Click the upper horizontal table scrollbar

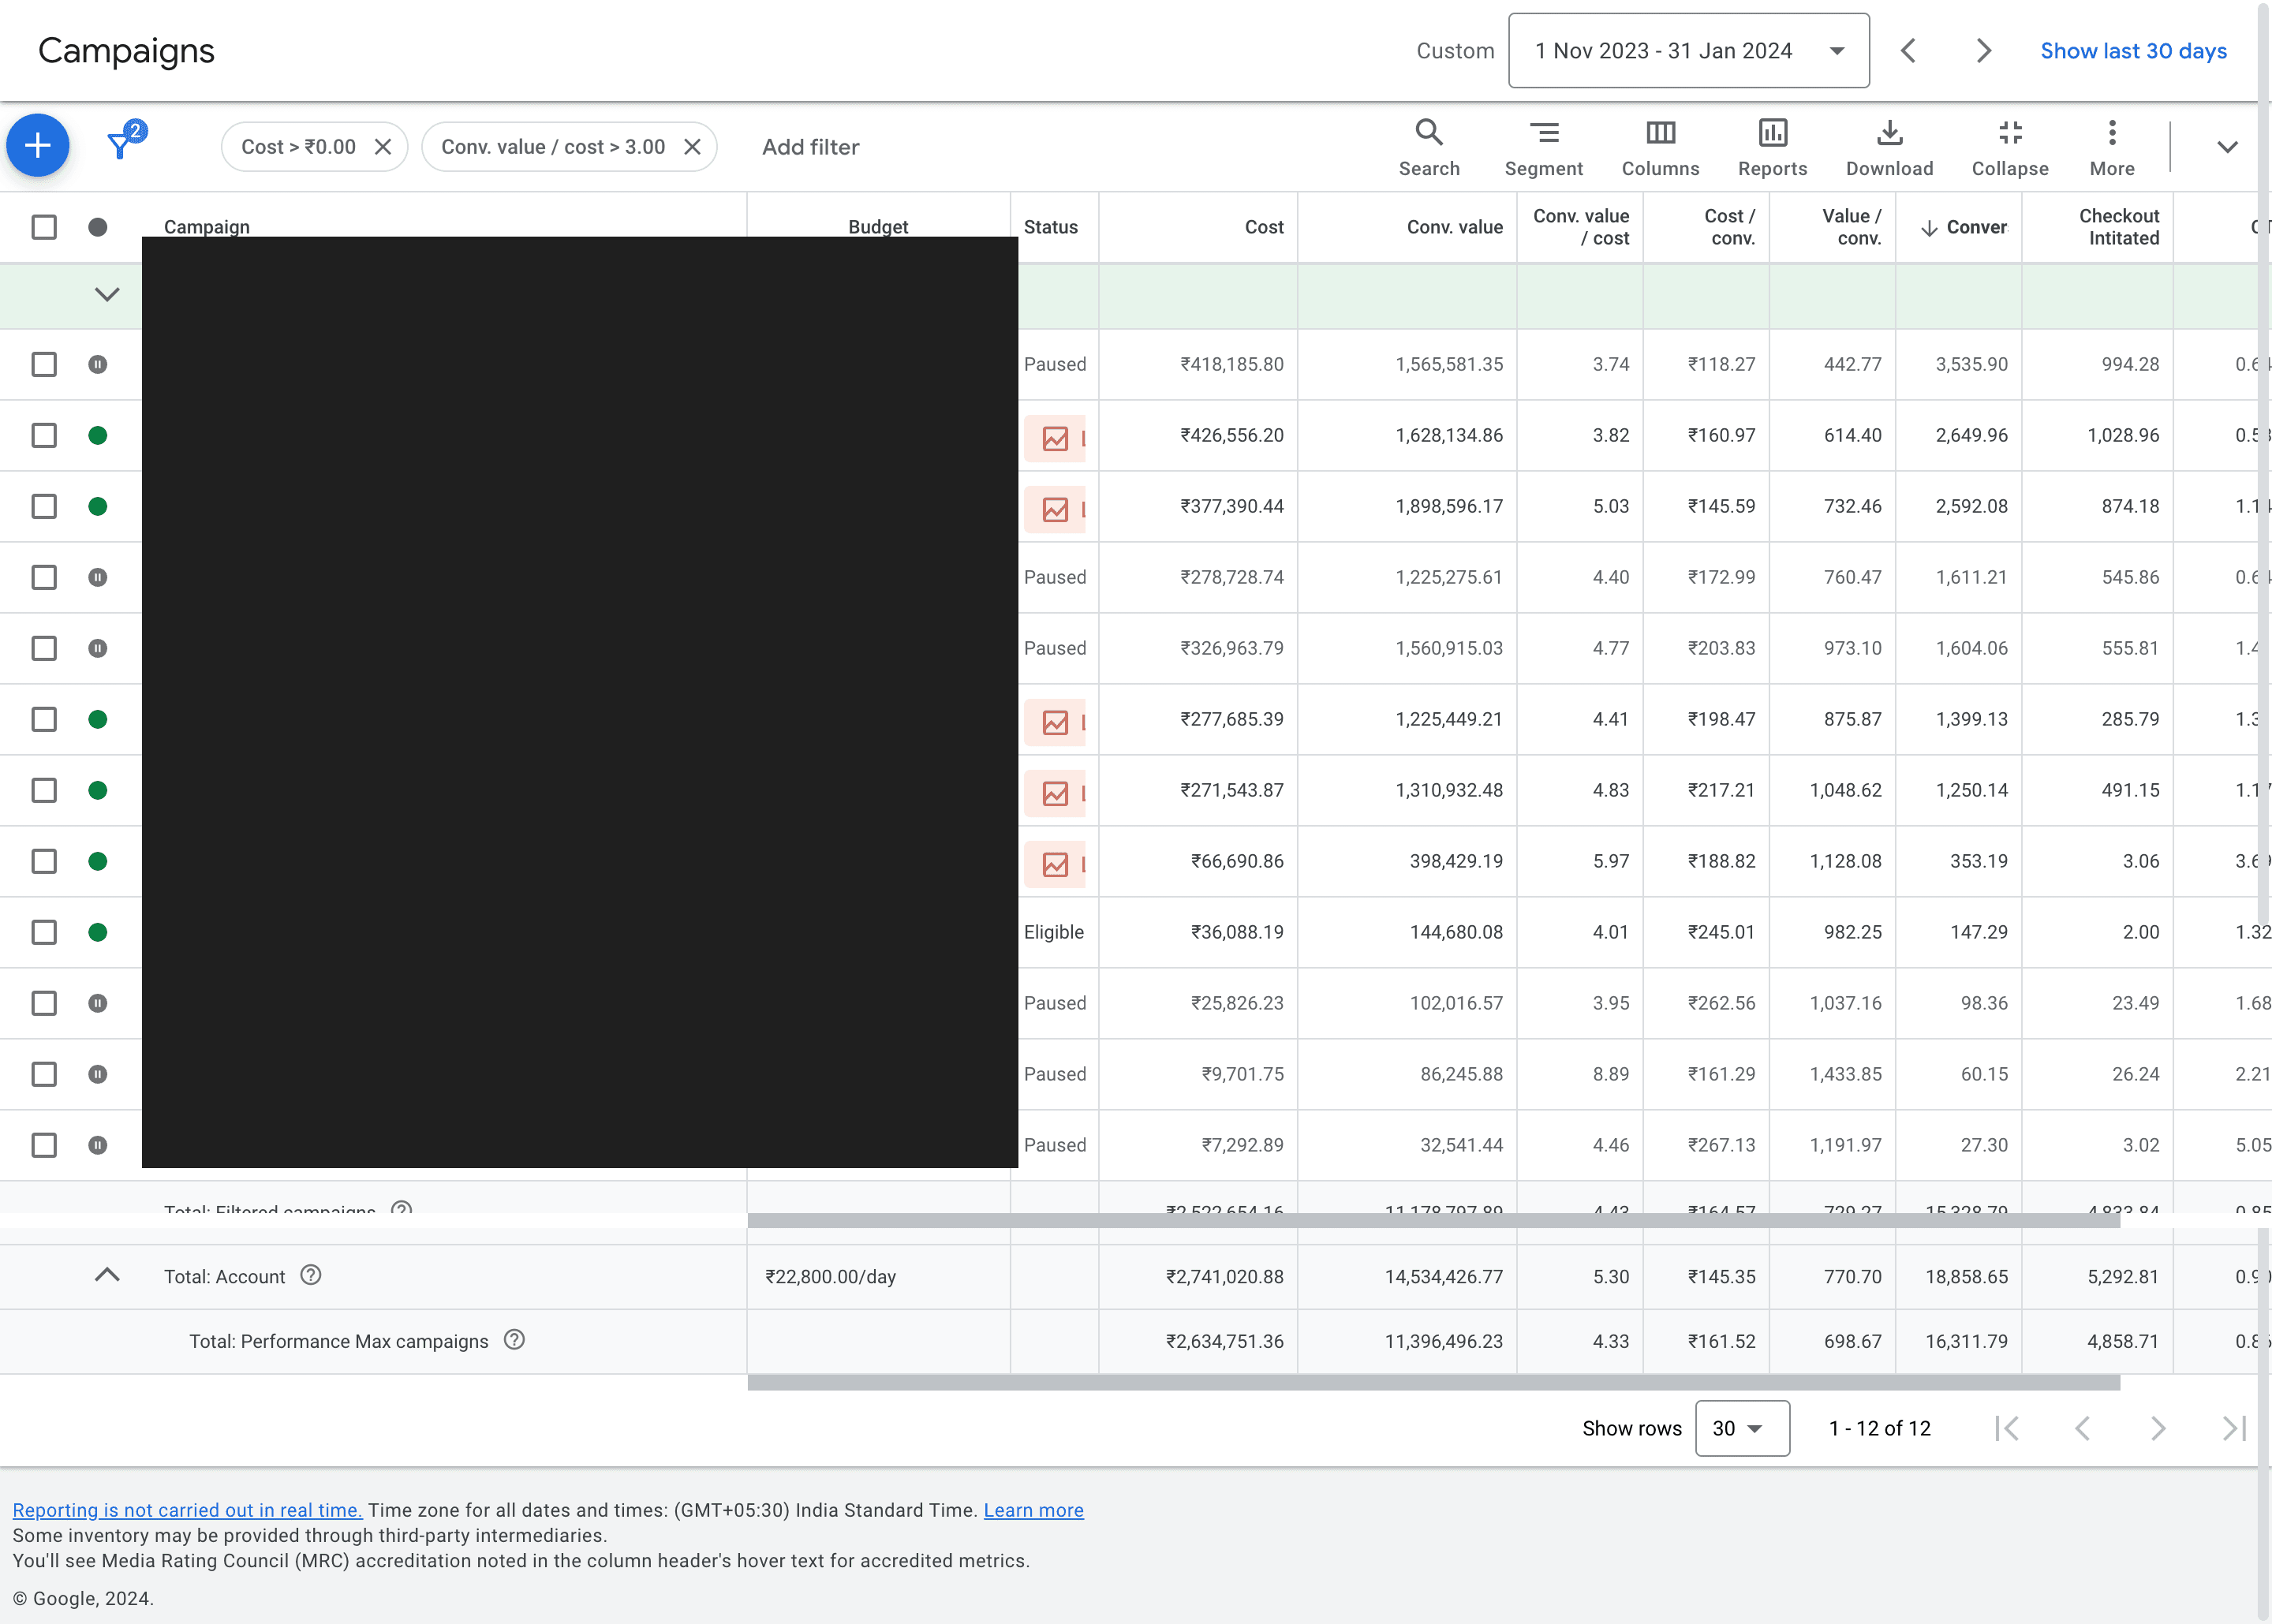tap(1434, 1221)
